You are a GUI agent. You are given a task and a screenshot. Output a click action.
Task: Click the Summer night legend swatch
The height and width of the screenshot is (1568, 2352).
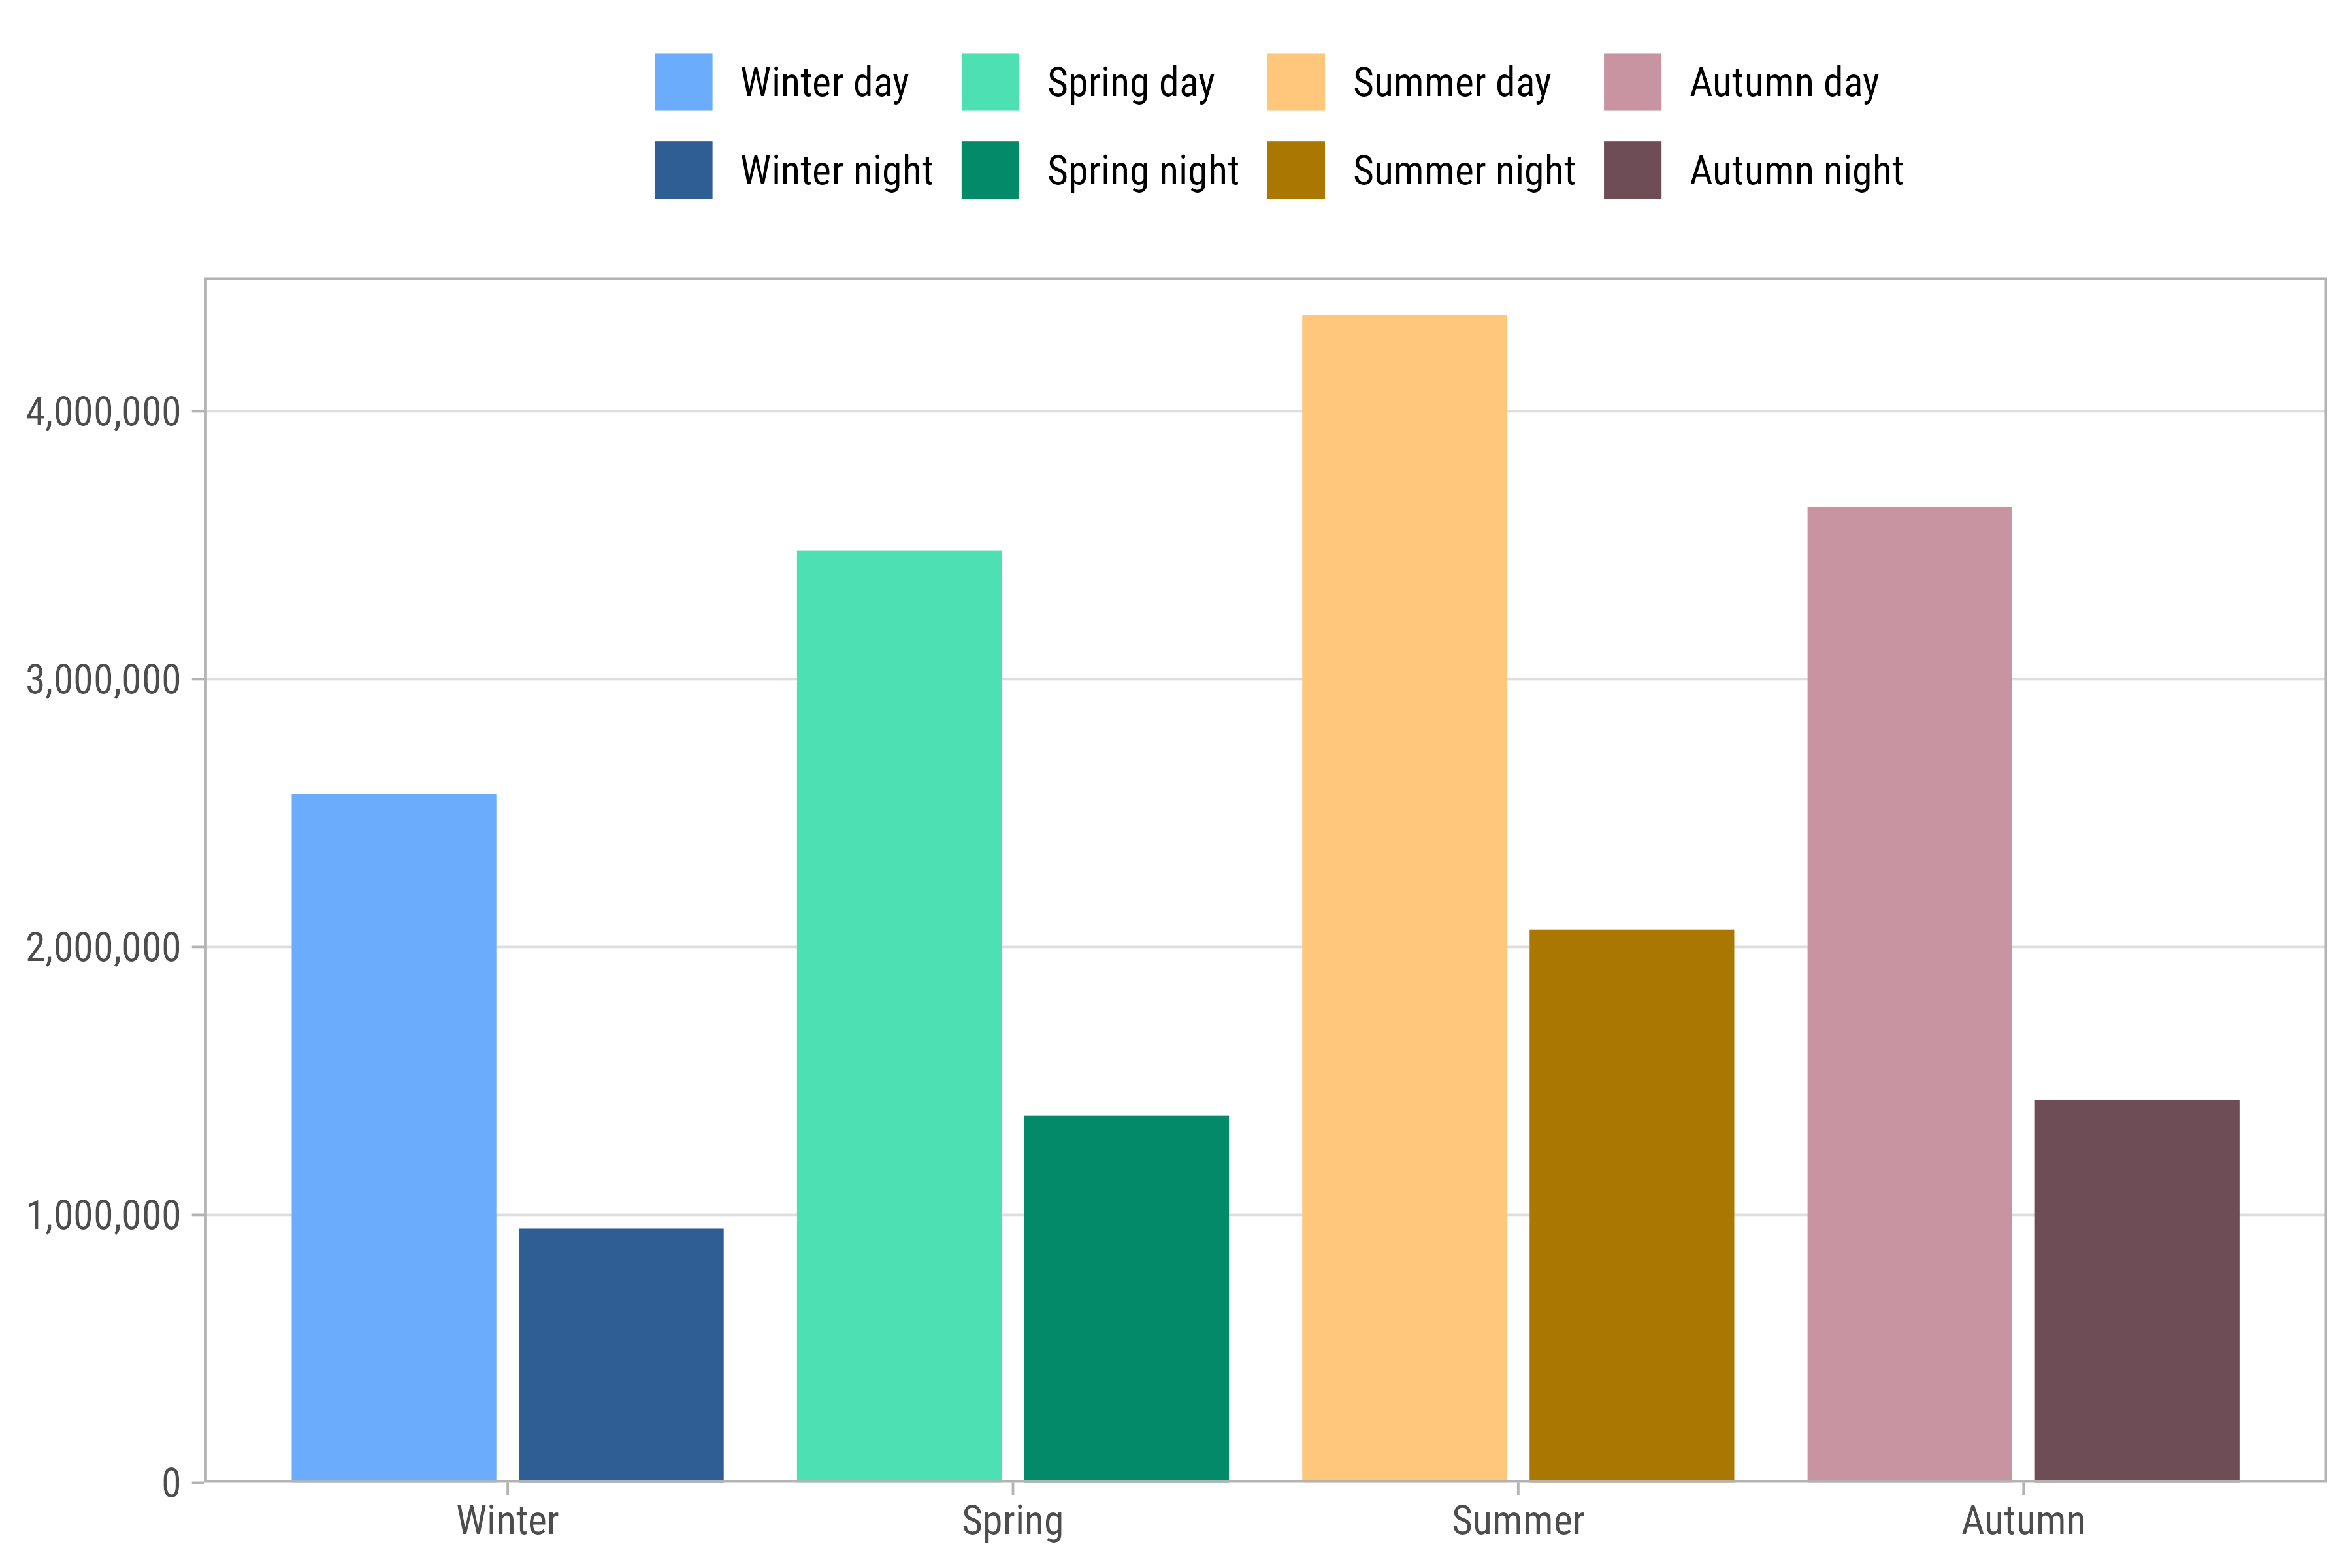click(1295, 170)
